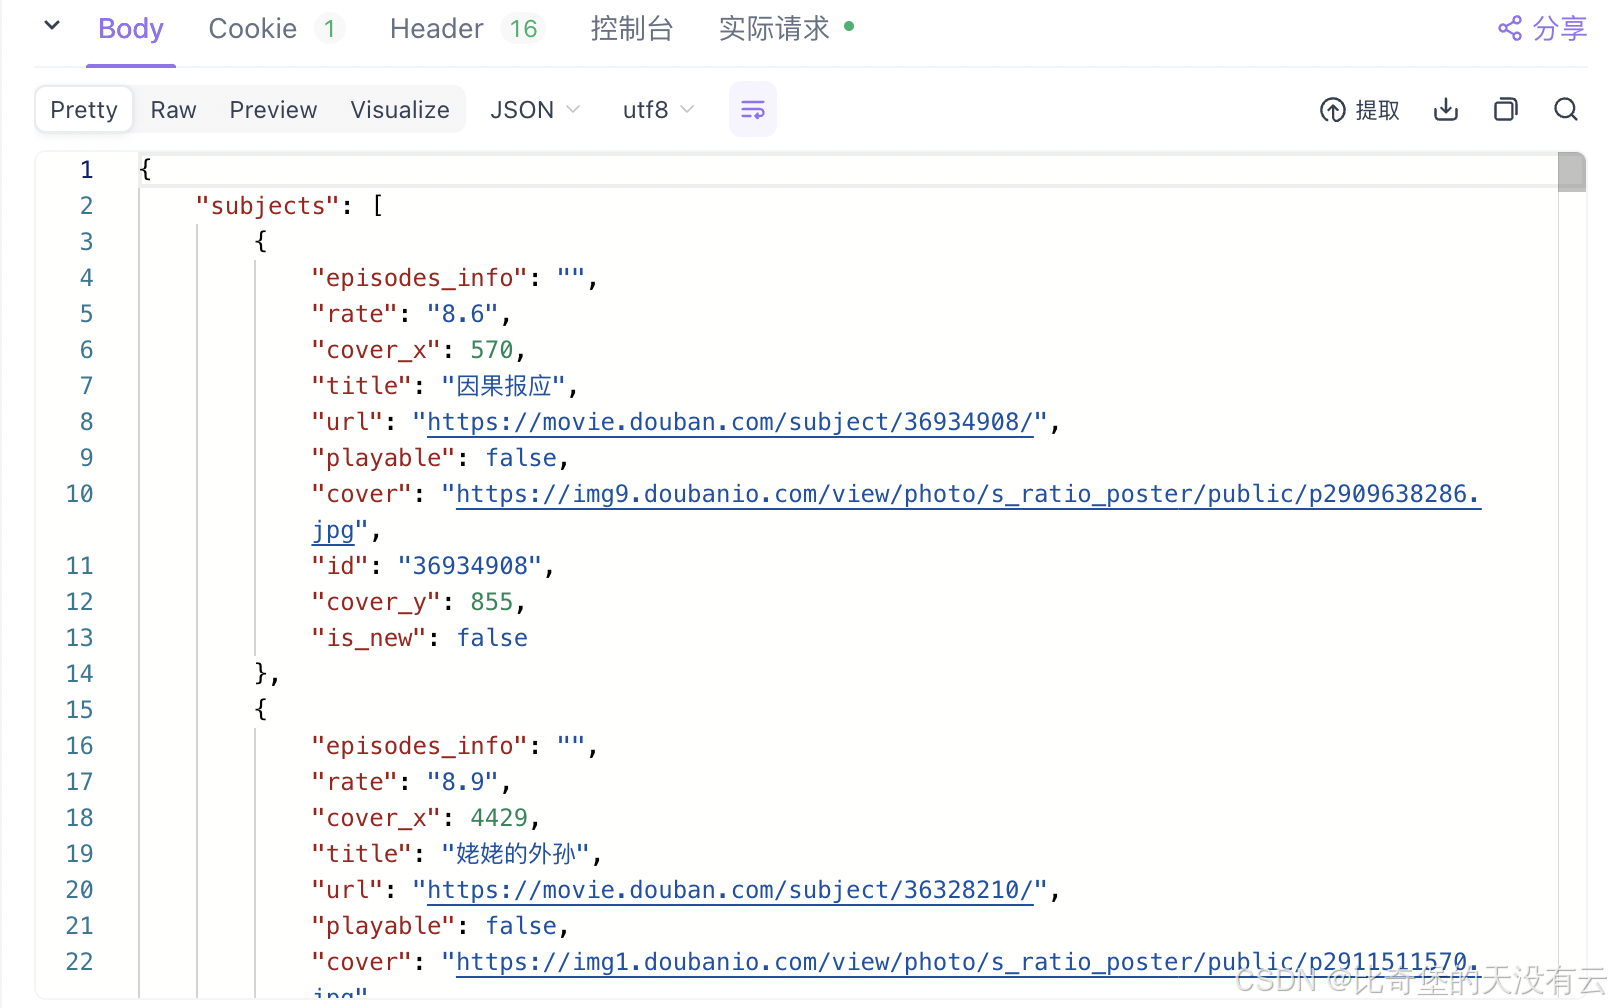Click the share icon beside 分享
Viewport: 1612px width, 1008px height.
click(1510, 28)
